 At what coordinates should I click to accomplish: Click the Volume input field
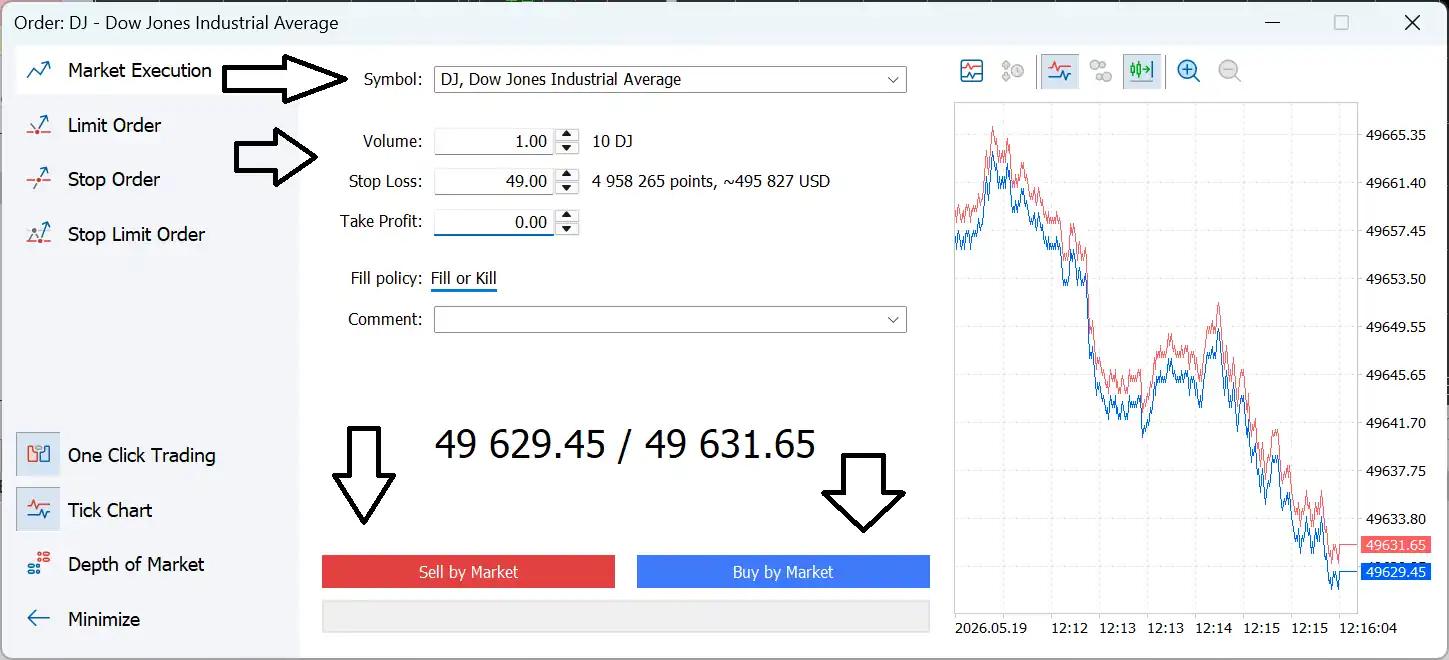[x=493, y=141]
